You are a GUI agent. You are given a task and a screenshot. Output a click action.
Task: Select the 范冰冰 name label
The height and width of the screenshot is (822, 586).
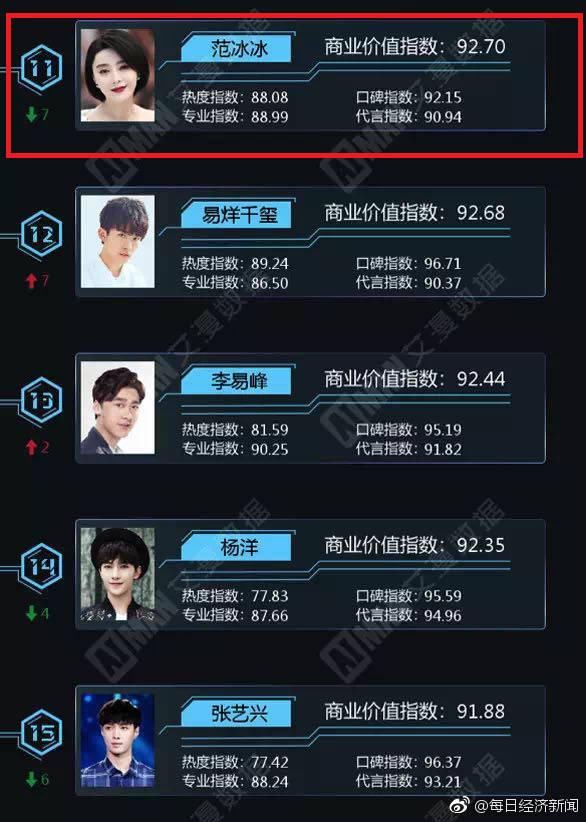(x=237, y=49)
